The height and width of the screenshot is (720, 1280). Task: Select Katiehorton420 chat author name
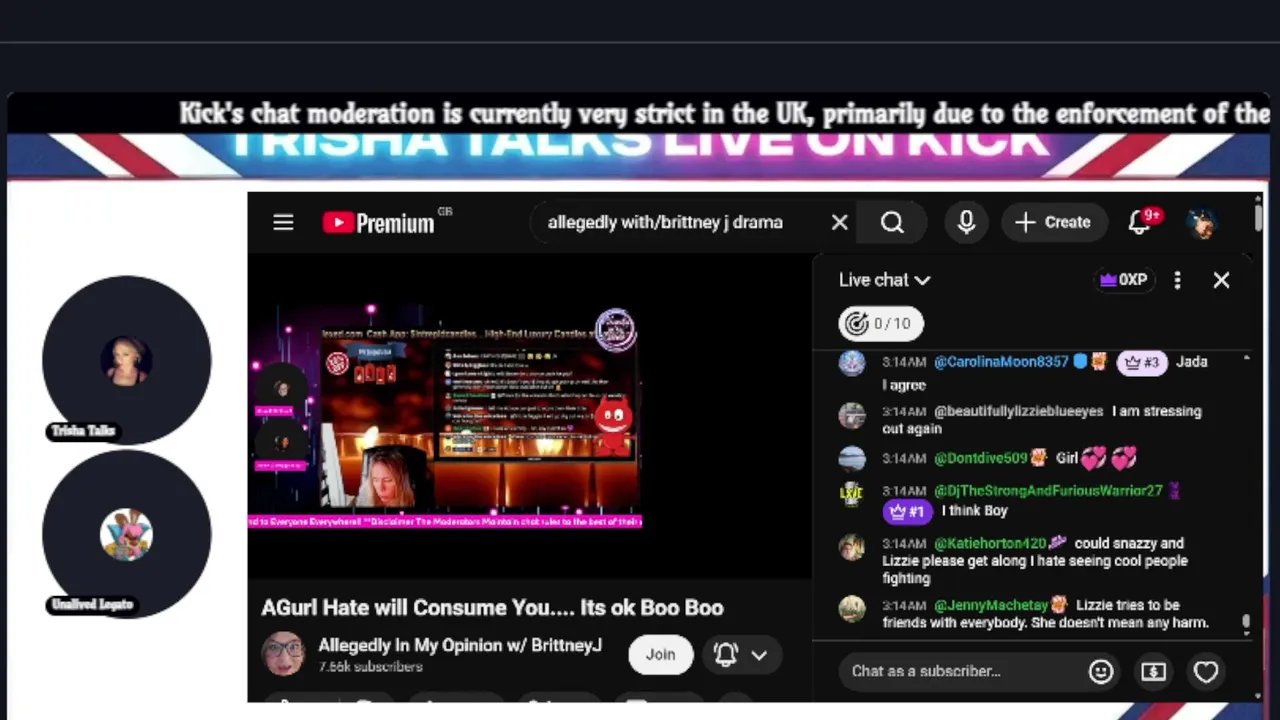[x=990, y=543]
